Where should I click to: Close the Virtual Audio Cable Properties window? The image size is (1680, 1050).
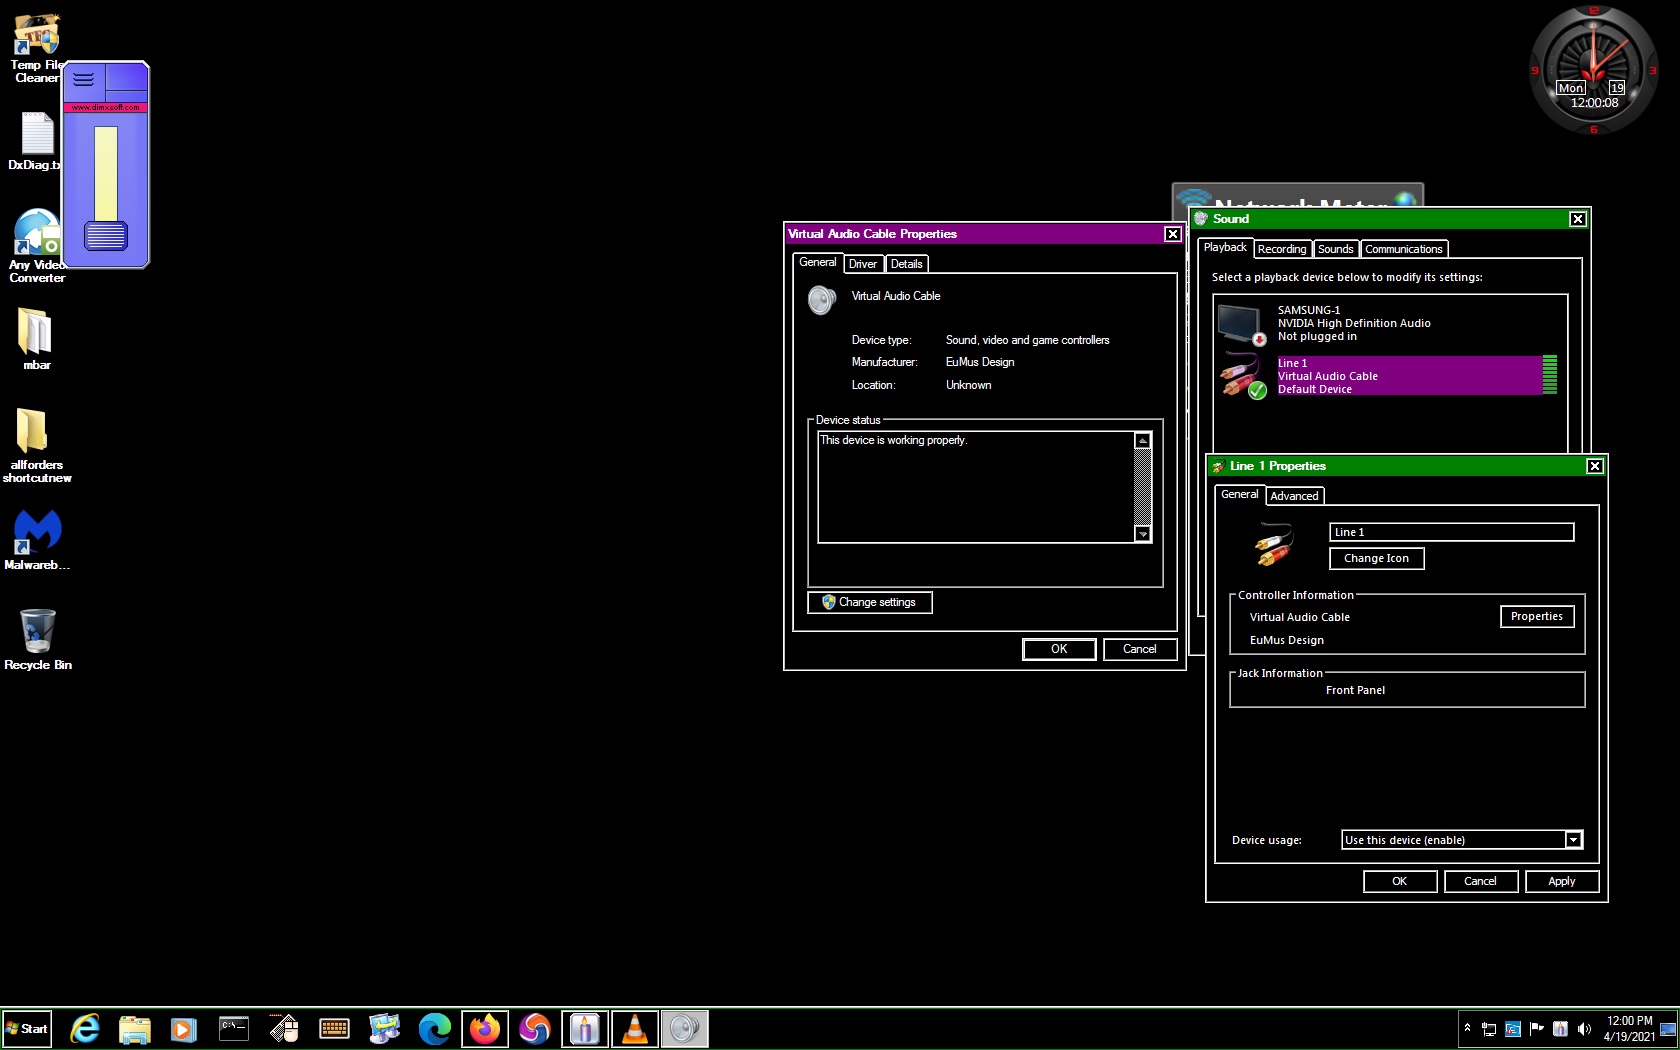point(1172,234)
